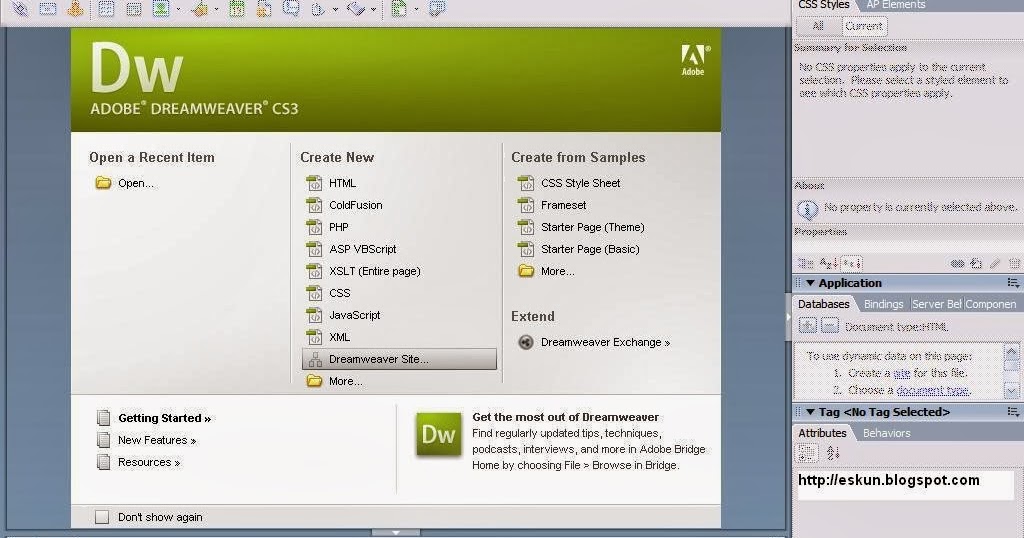Open the Tag panel options menu

(1013, 412)
